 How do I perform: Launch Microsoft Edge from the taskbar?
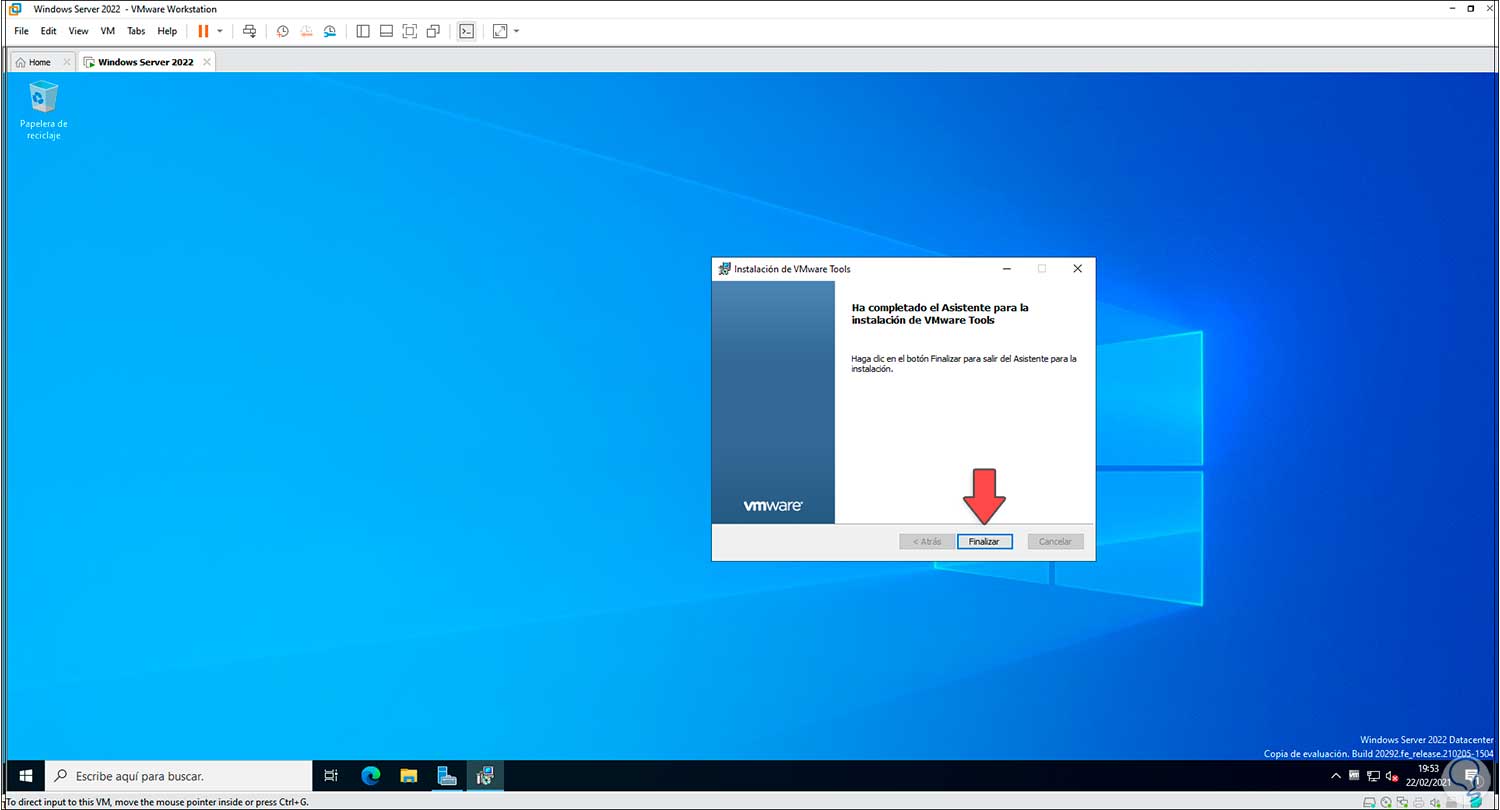coord(371,775)
